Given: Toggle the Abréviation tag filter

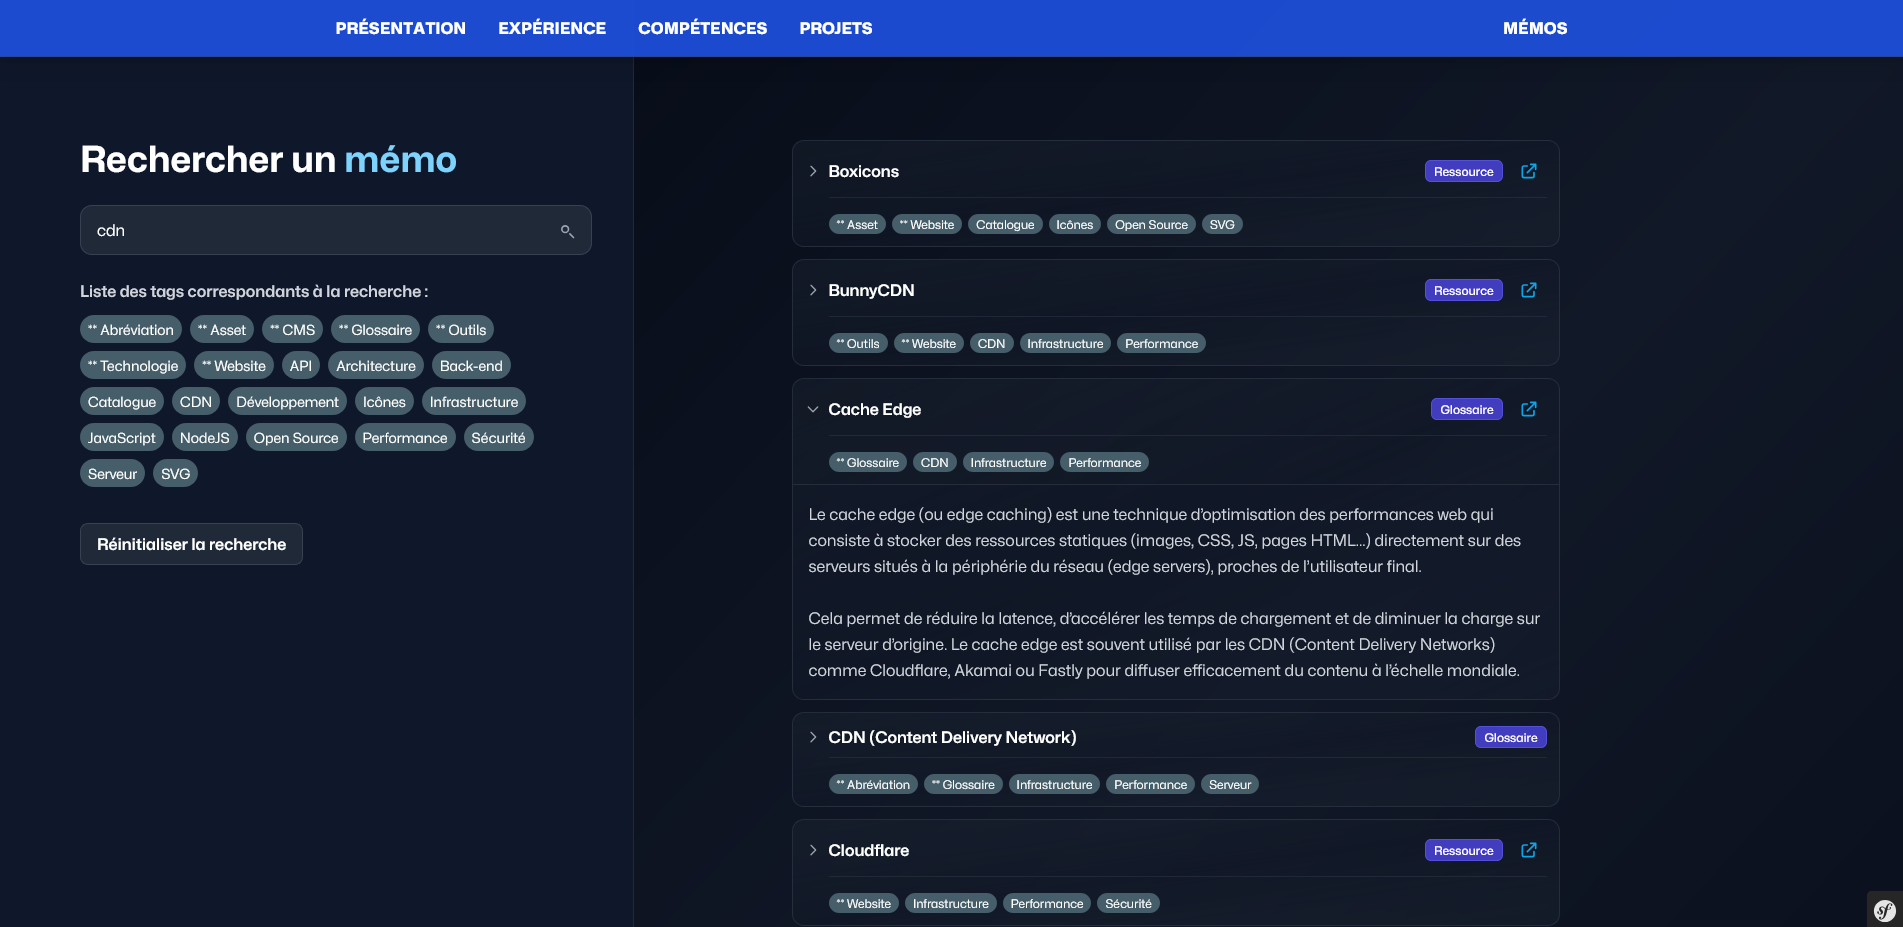Looking at the screenshot, I should click(x=131, y=330).
